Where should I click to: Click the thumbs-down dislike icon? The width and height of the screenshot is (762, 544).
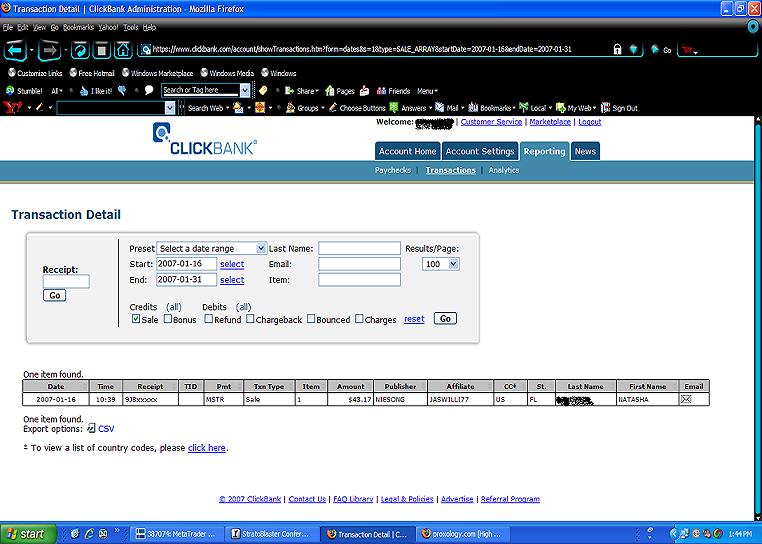click(122, 90)
